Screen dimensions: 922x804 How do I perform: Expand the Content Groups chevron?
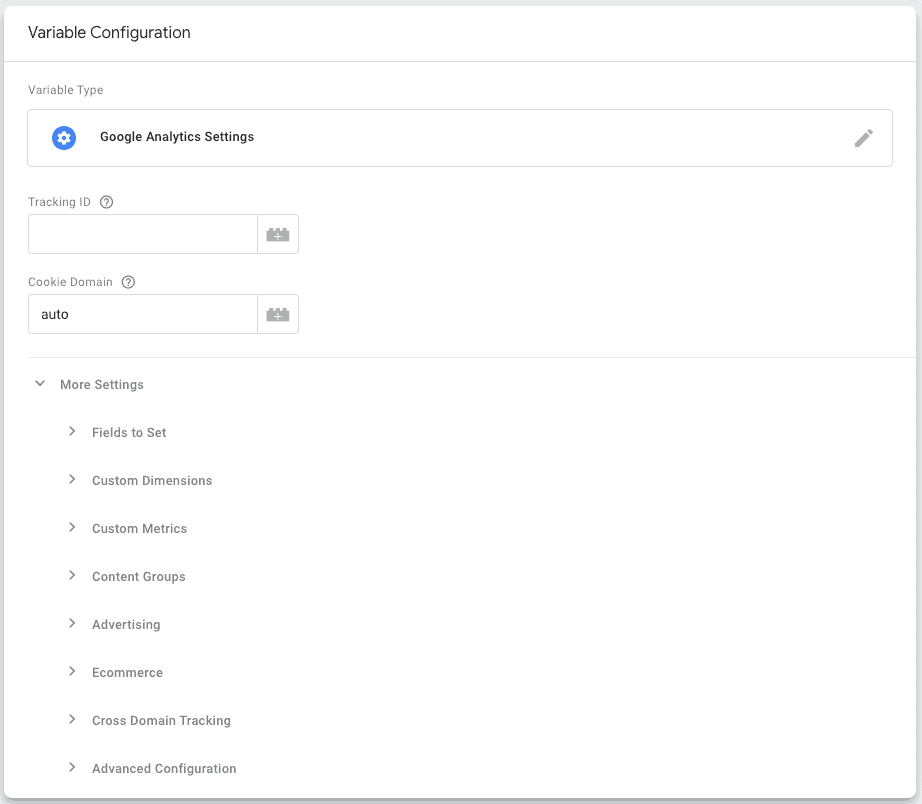pos(72,576)
